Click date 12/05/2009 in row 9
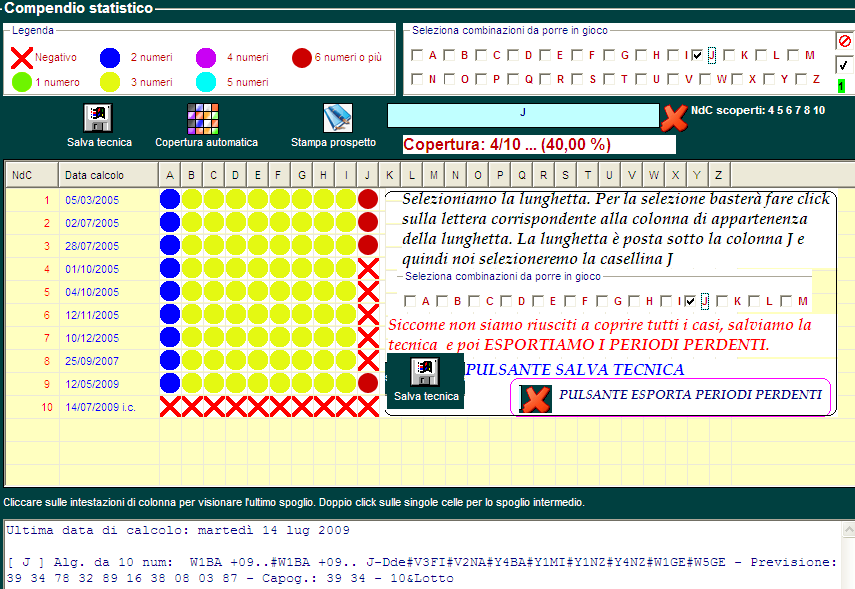 (x=92, y=384)
